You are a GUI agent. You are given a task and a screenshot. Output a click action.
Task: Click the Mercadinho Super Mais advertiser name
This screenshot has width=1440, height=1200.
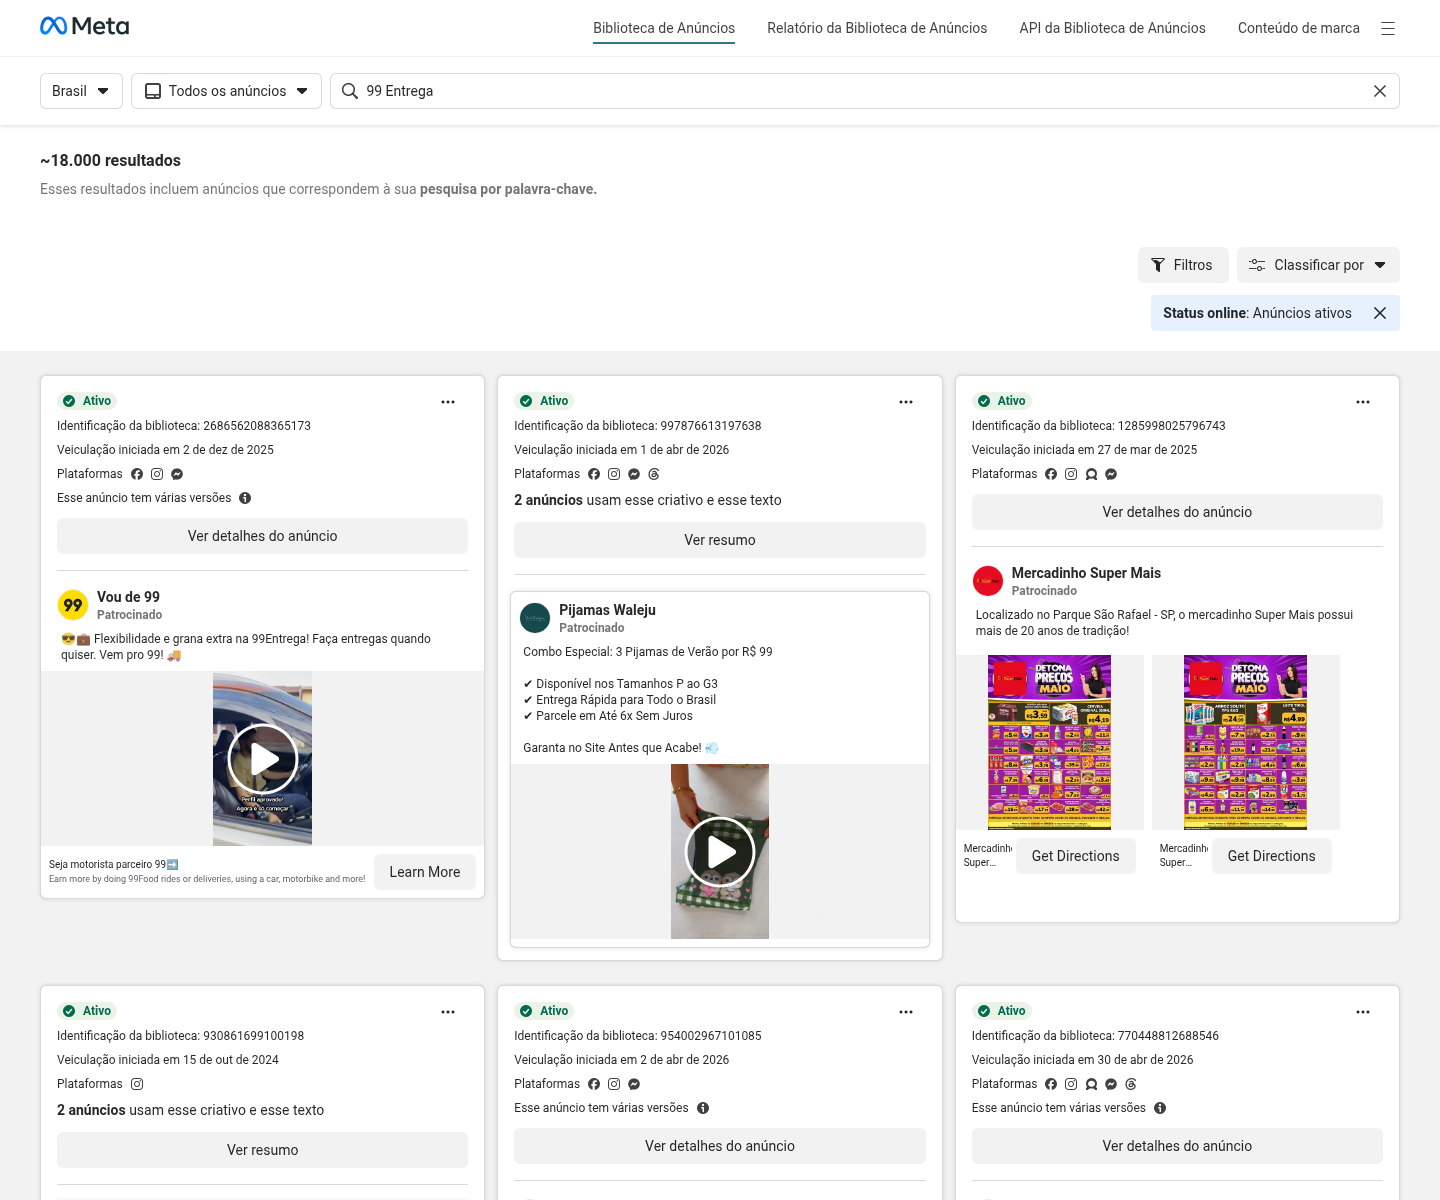[1086, 573]
